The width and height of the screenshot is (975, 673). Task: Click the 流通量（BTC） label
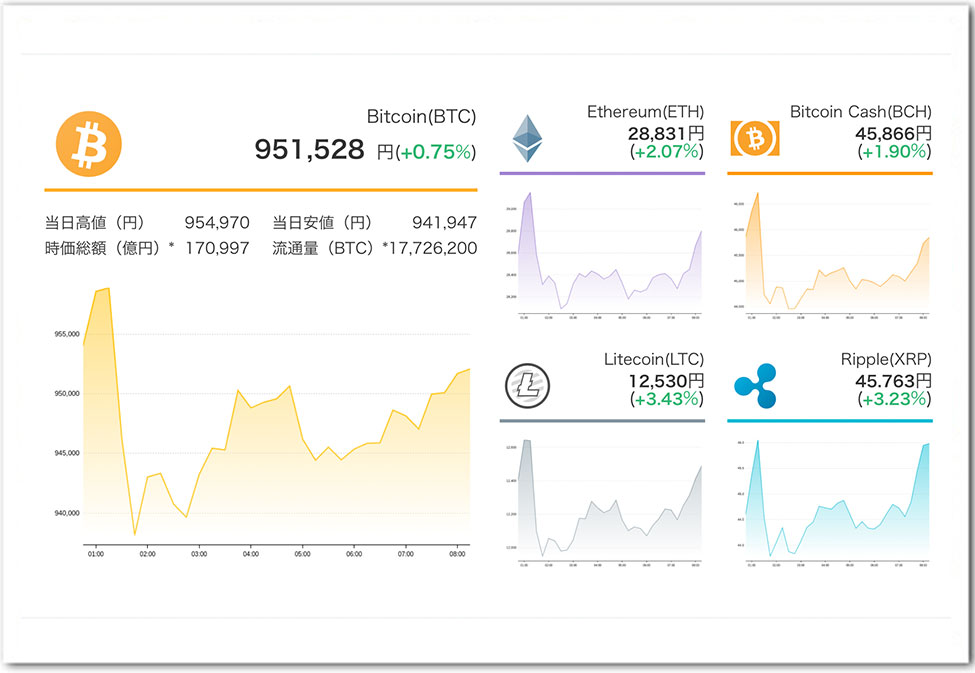click(x=323, y=249)
